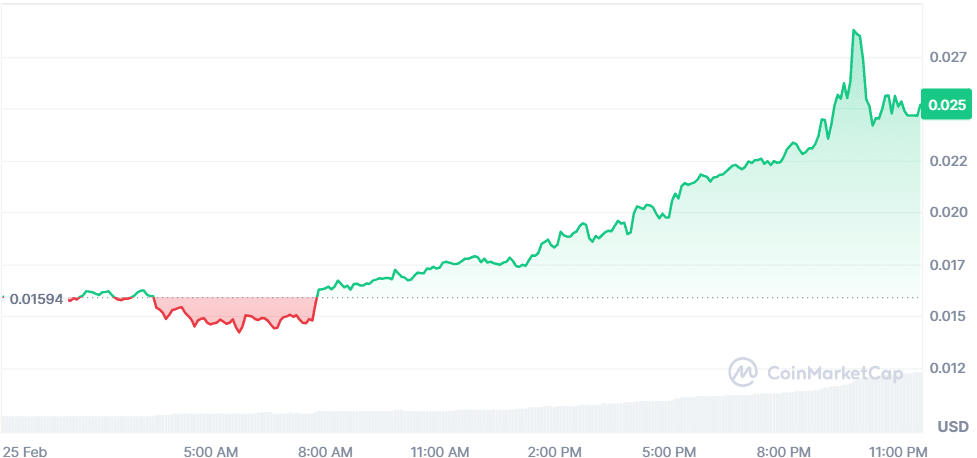Select the 8:00 AM time marker
The height and width of the screenshot is (458, 977).
[x=326, y=451]
